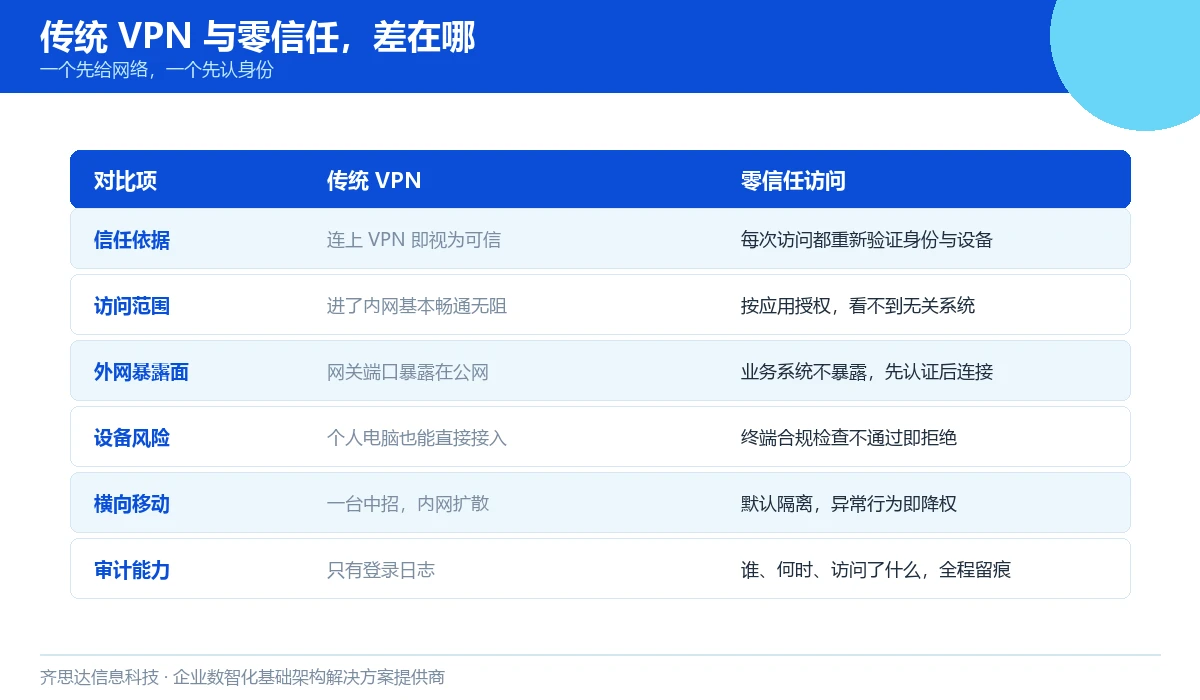
Task: Click the 零信任访问 column header
Action: (x=793, y=180)
